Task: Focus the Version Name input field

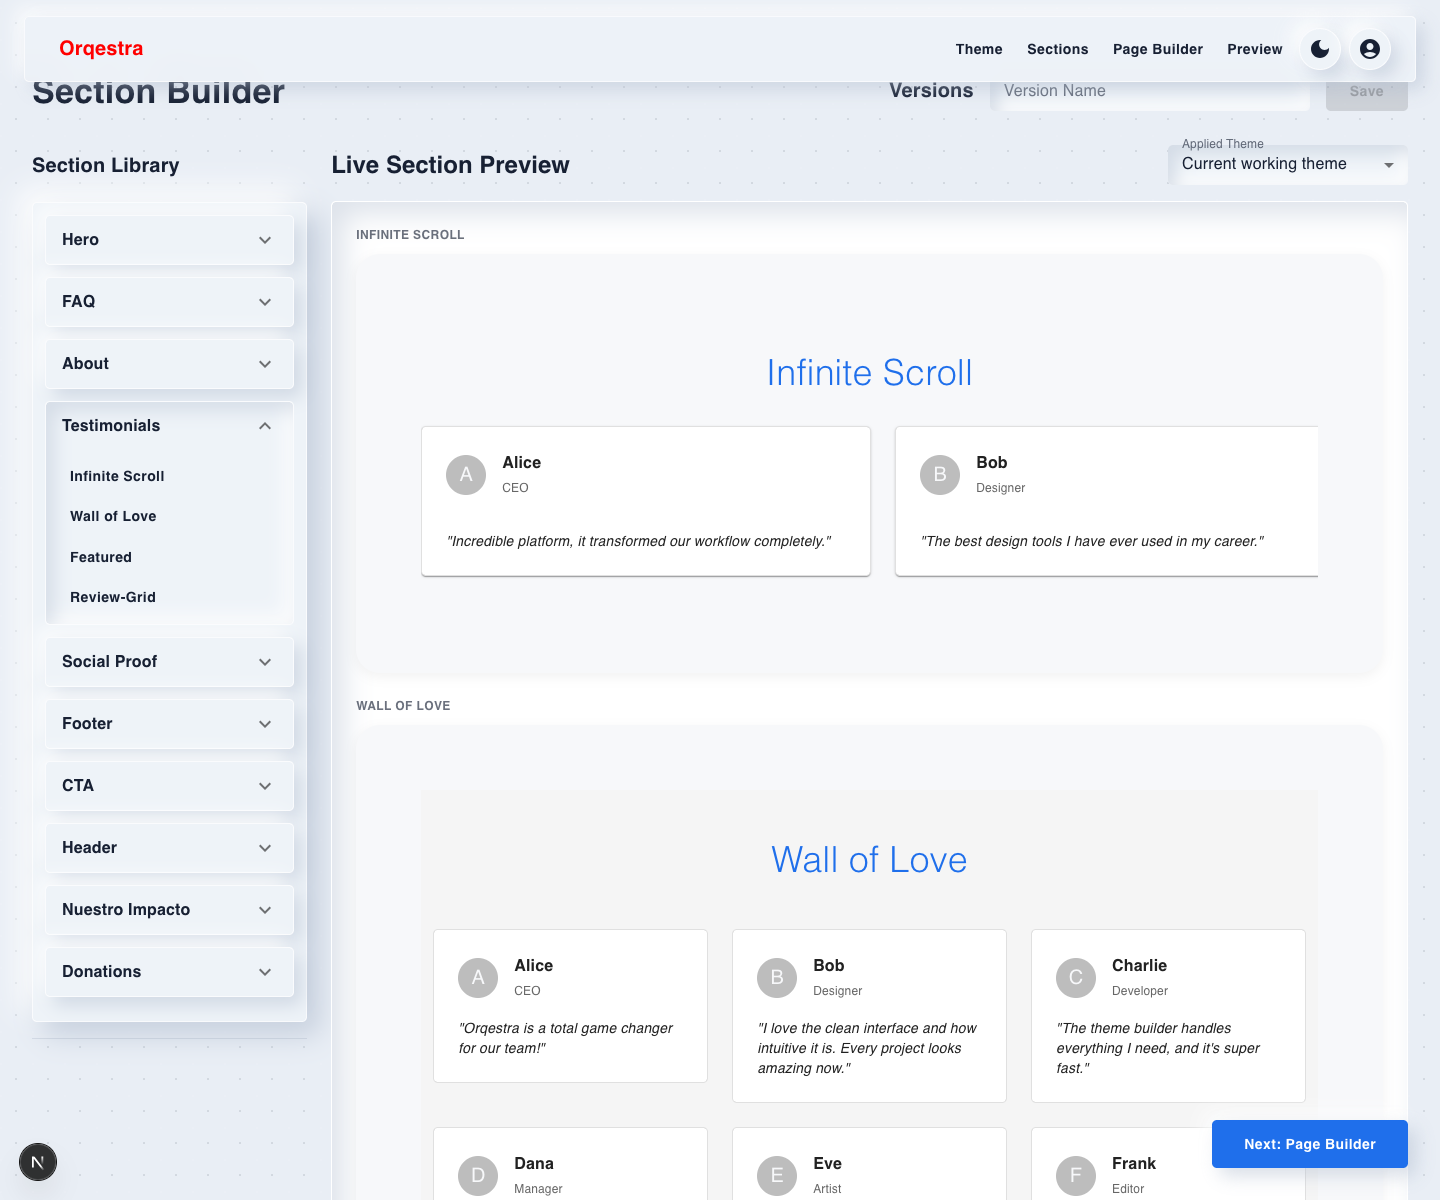Action: pyautogui.click(x=1150, y=91)
